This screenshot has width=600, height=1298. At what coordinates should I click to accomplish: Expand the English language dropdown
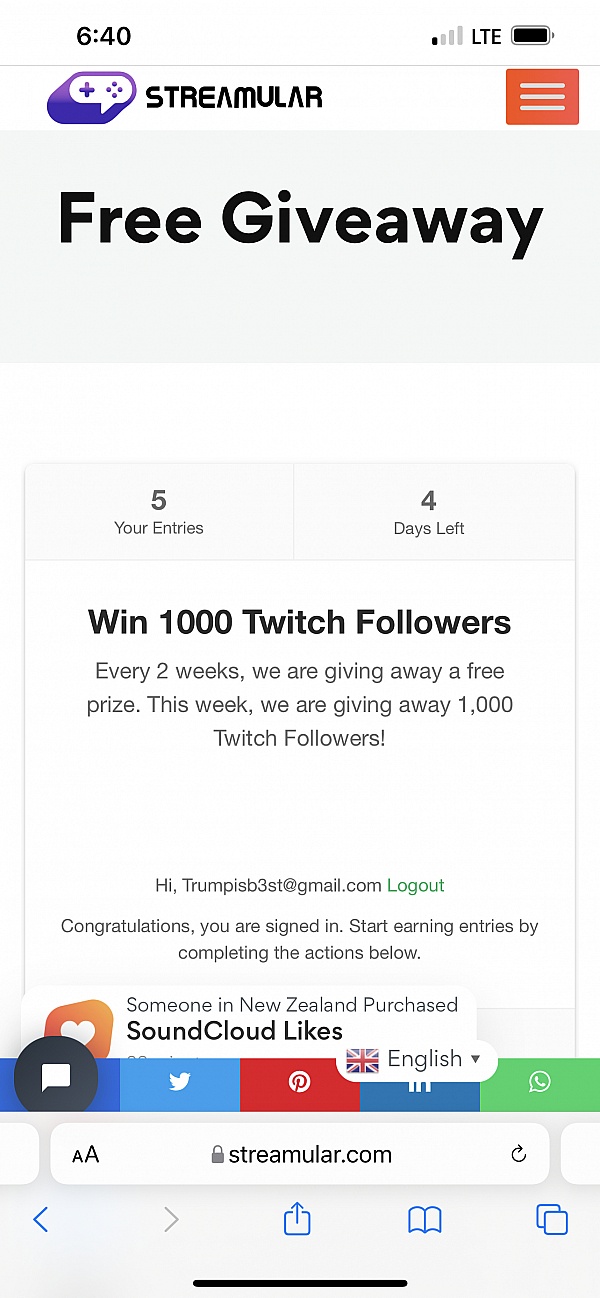click(x=414, y=1059)
